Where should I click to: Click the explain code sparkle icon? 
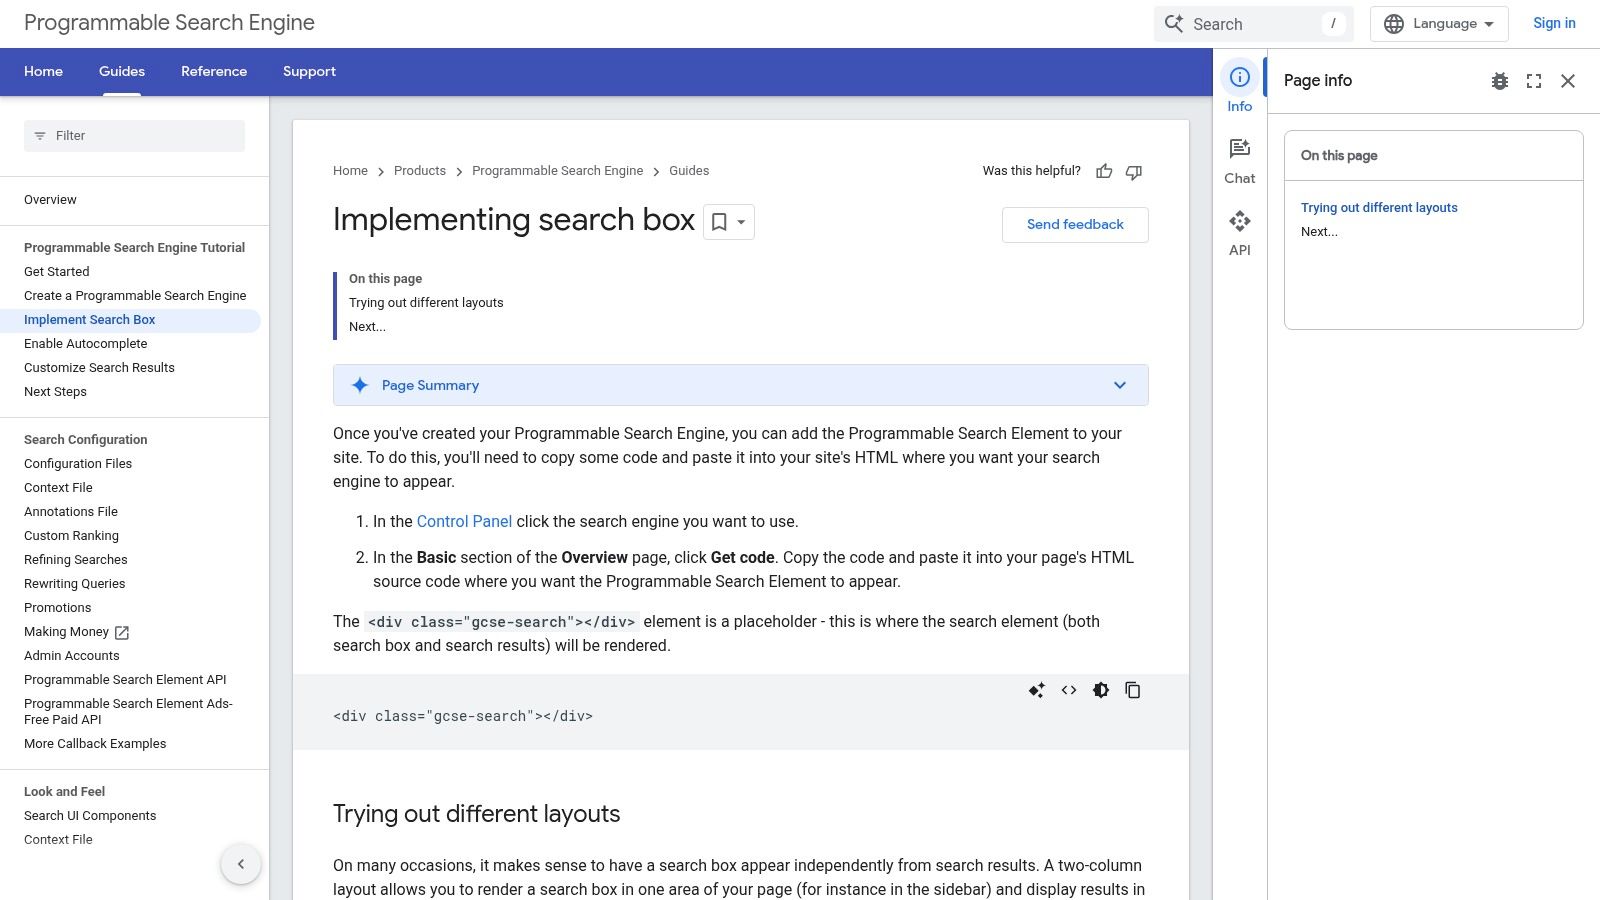pos(1037,690)
